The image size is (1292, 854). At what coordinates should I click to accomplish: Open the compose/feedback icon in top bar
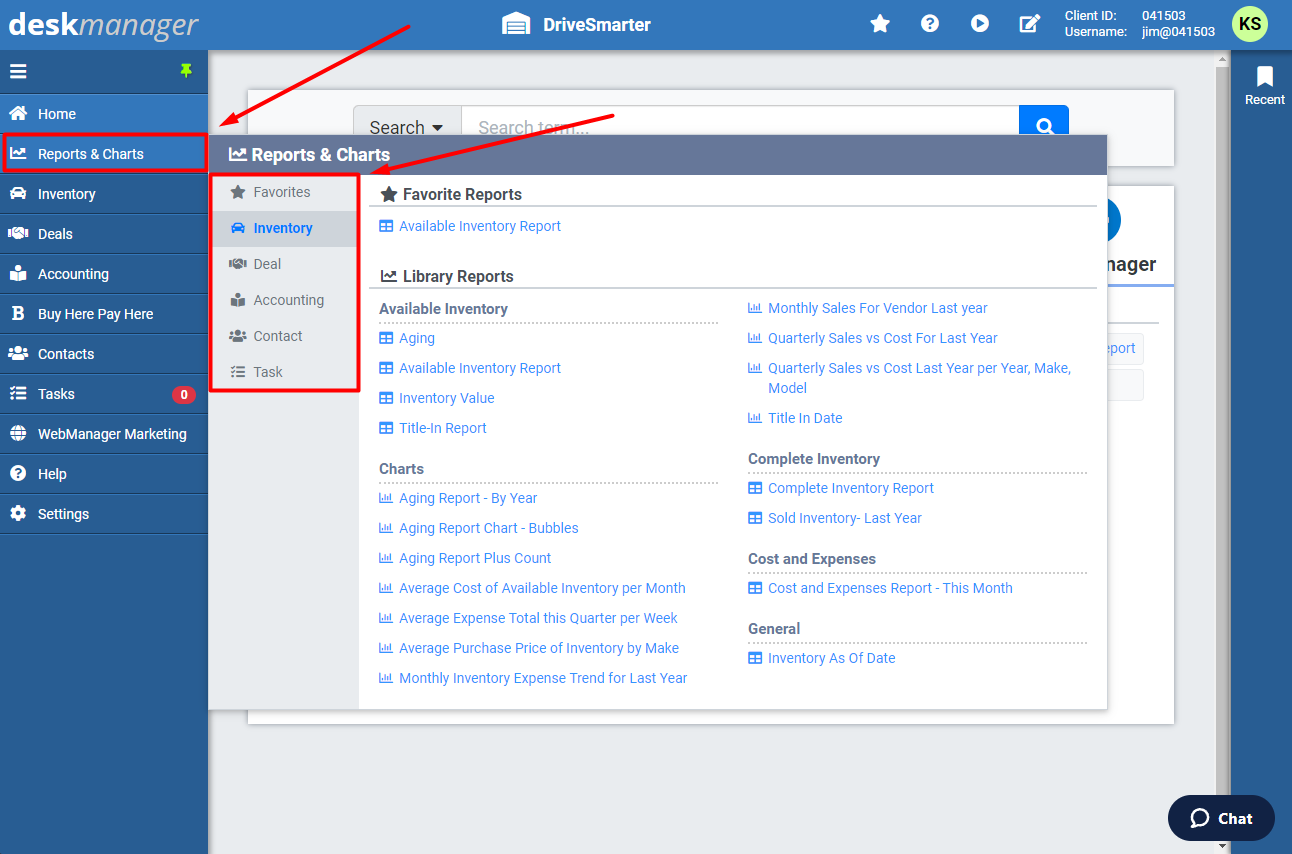coord(1029,22)
